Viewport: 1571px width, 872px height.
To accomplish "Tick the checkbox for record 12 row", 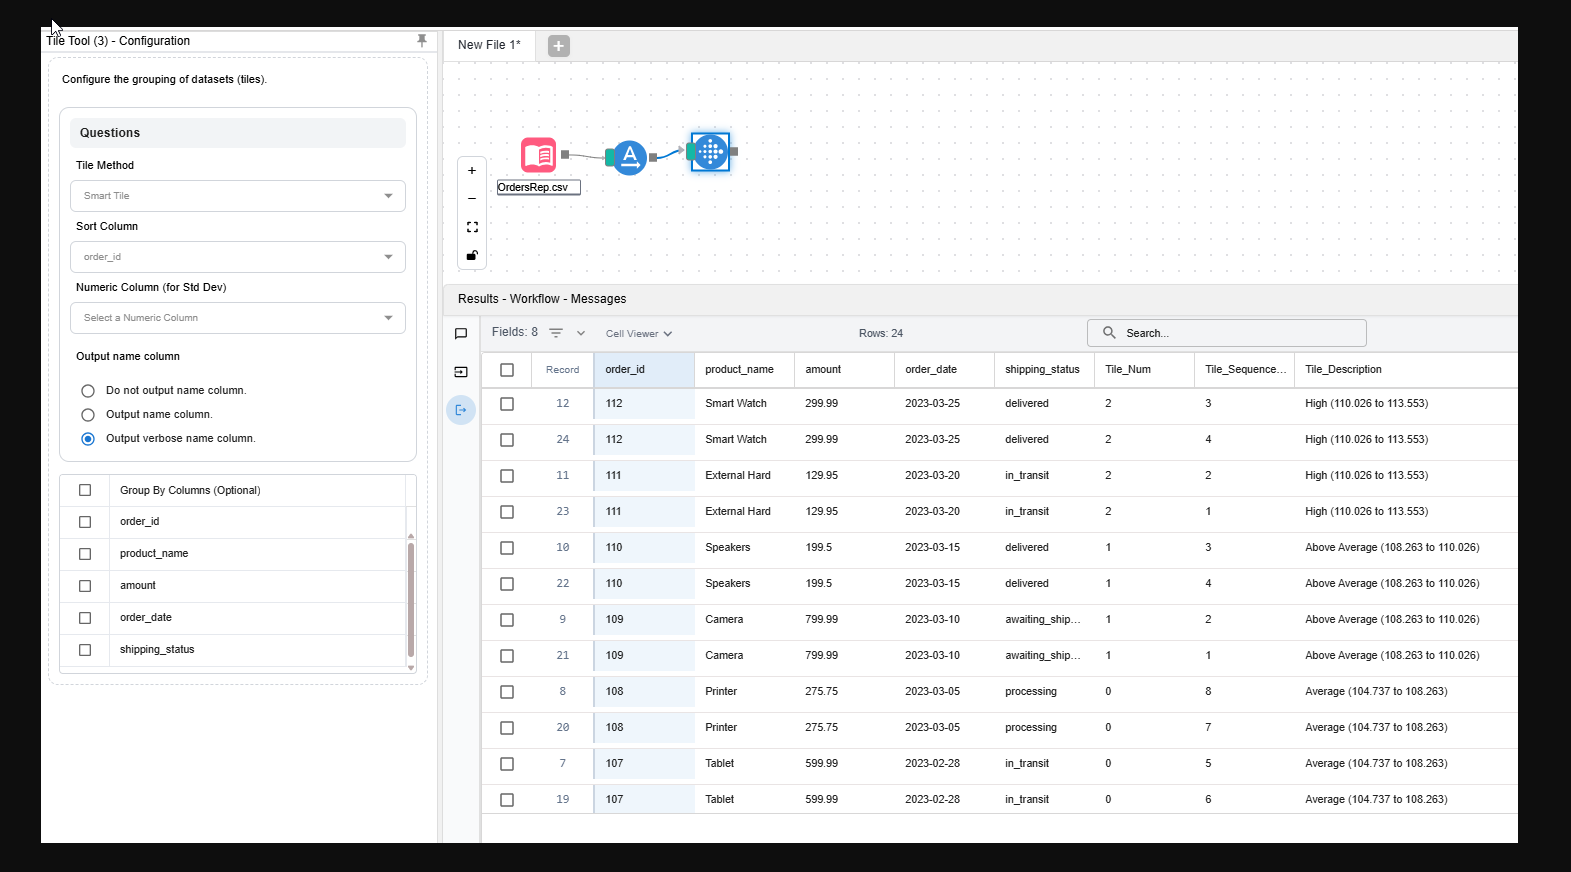I will pos(507,404).
